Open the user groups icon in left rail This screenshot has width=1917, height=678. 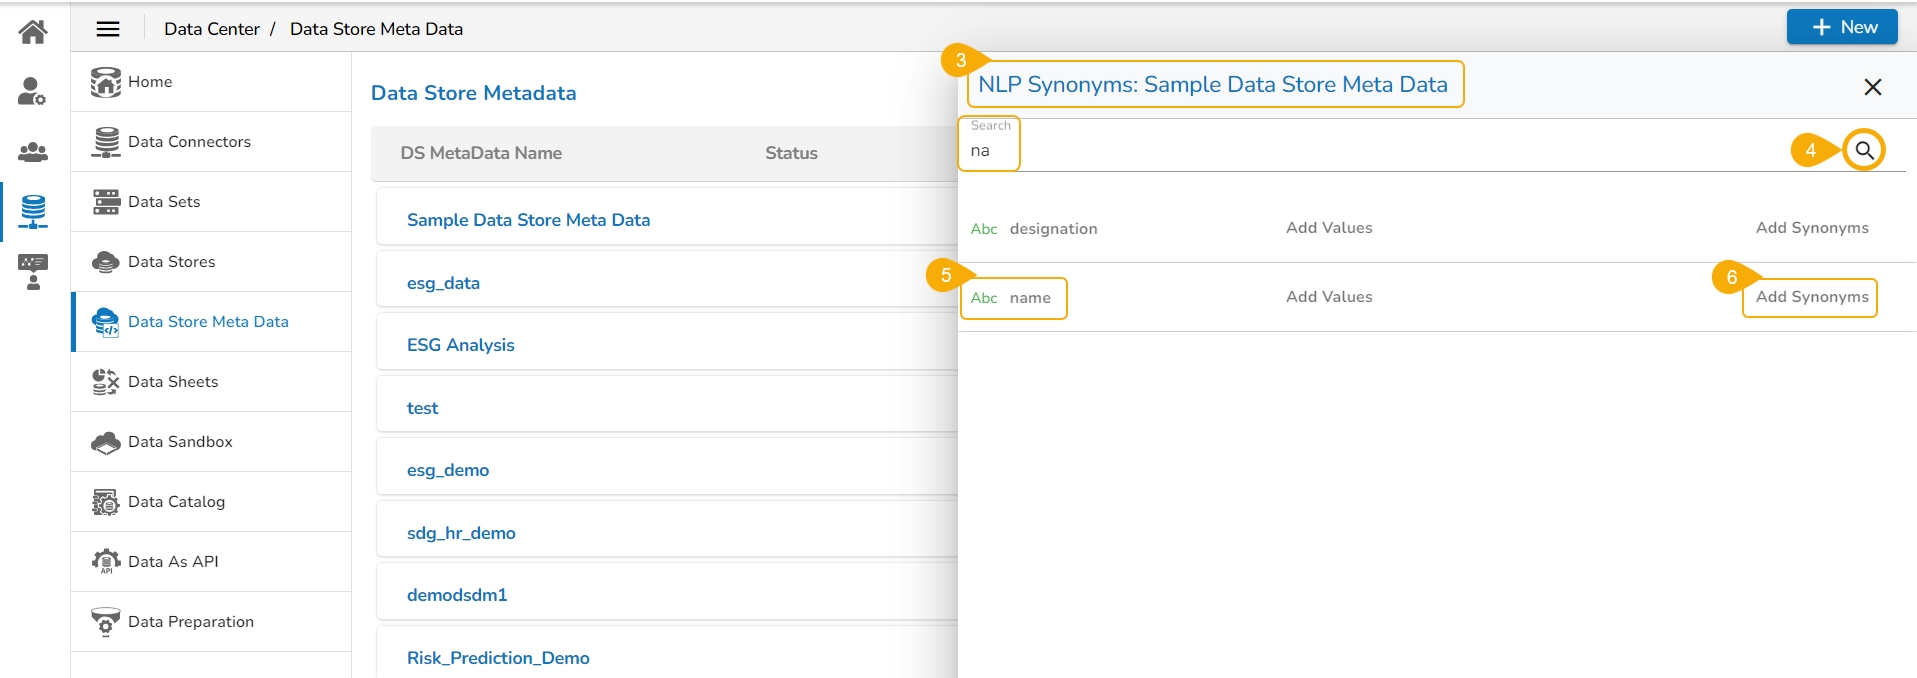click(x=33, y=152)
